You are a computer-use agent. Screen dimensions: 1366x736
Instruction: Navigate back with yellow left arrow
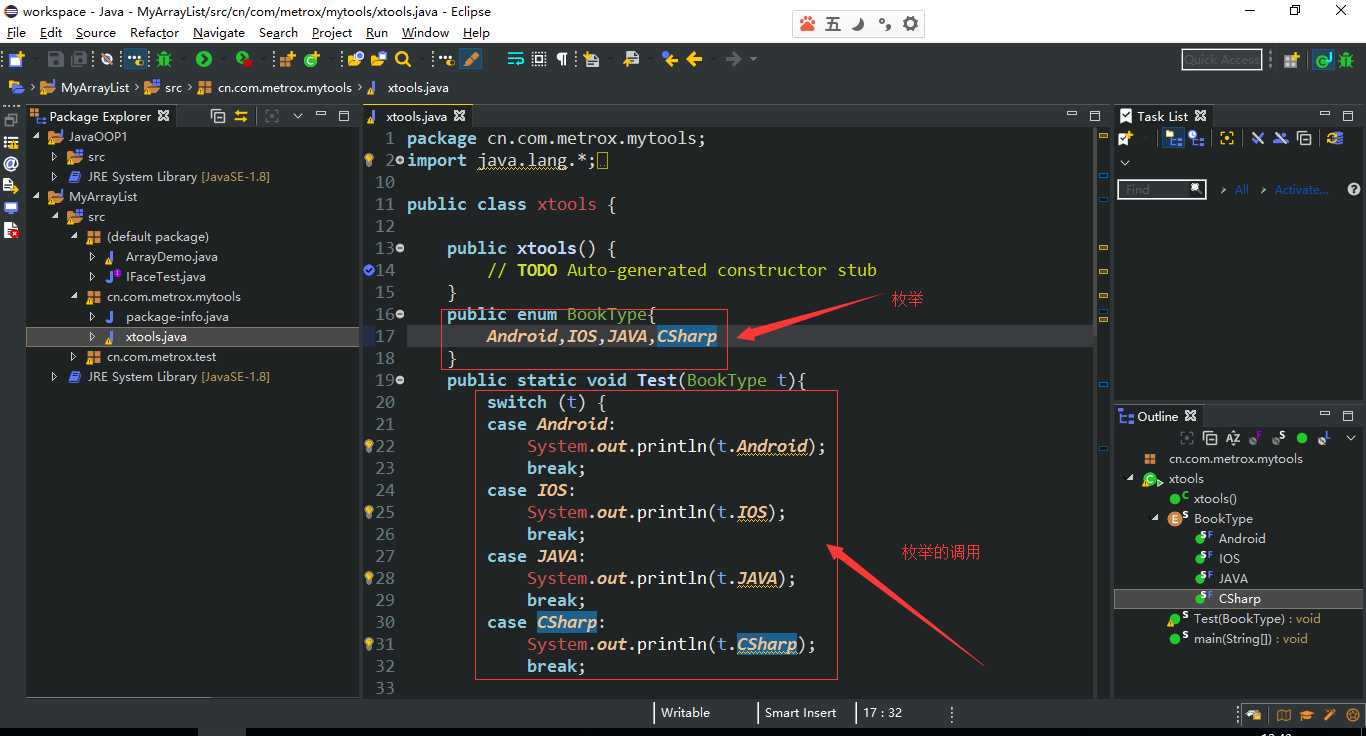point(694,60)
